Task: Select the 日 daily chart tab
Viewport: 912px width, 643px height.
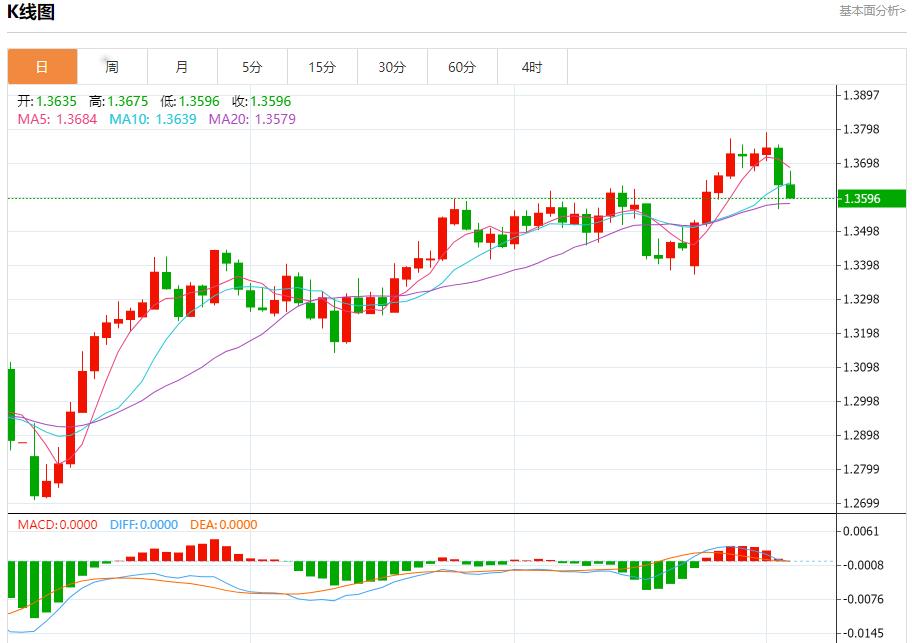Action: tap(42, 67)
